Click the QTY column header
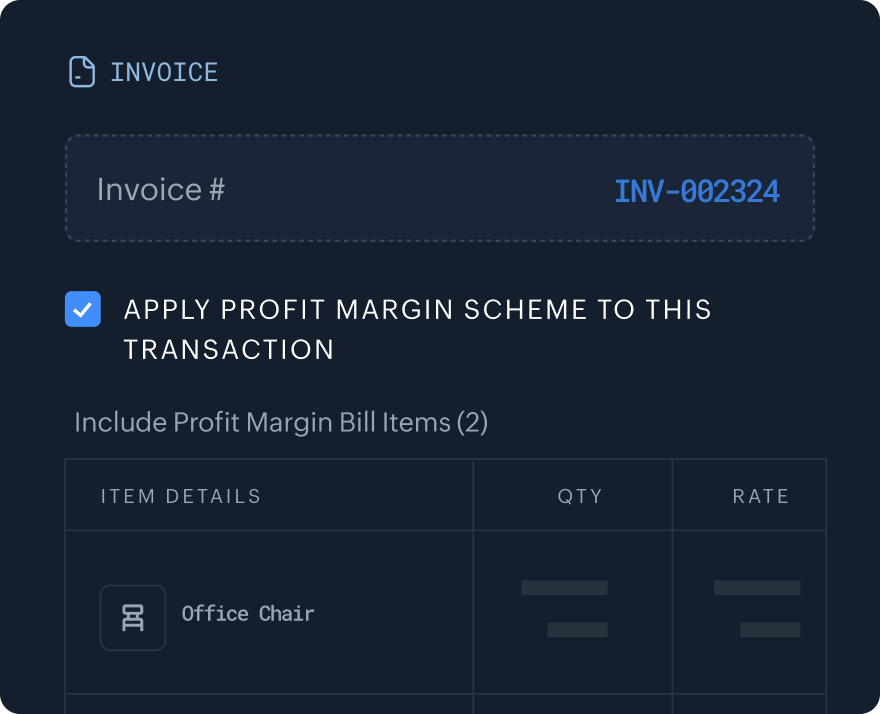This screenshot has width=880, height=714. [580, 496]
